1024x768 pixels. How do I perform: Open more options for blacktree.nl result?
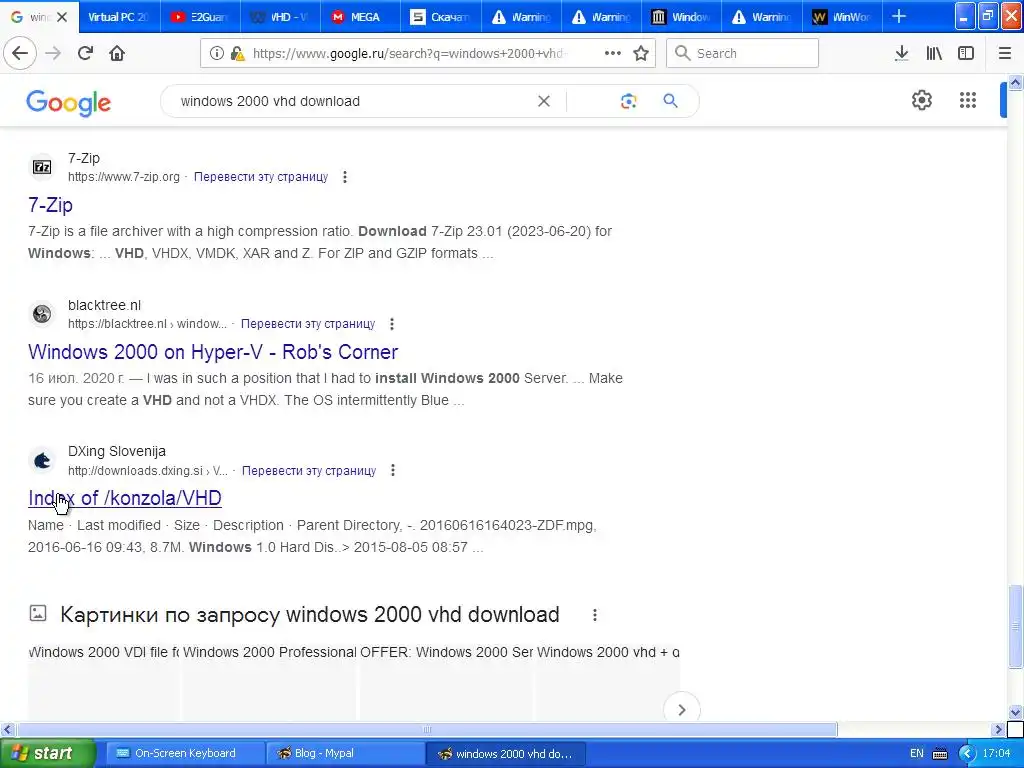click(x=392, y=324)
